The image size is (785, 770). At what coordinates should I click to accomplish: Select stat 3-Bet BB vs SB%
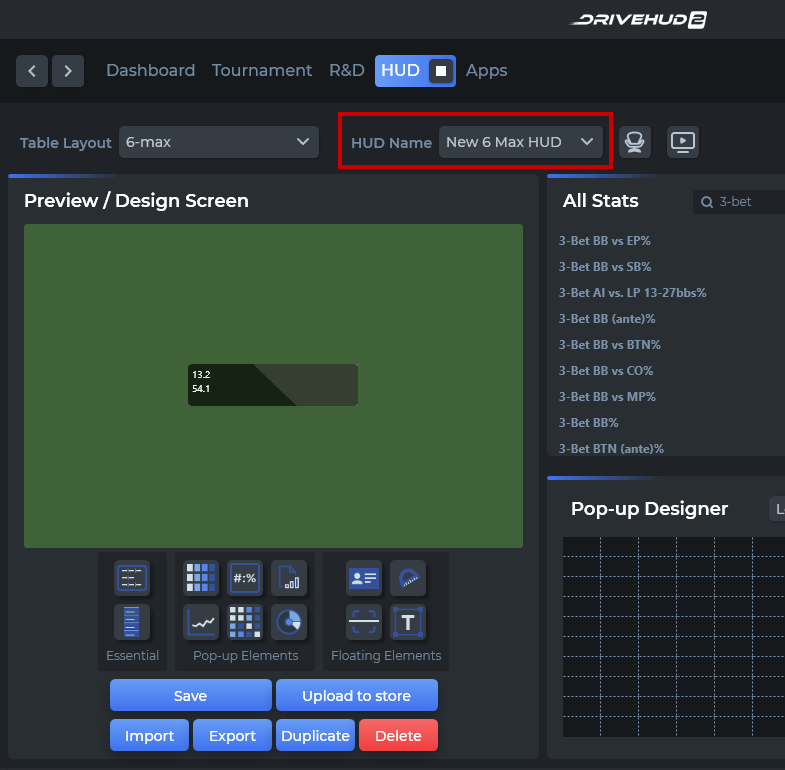click(x=605, y=267)
